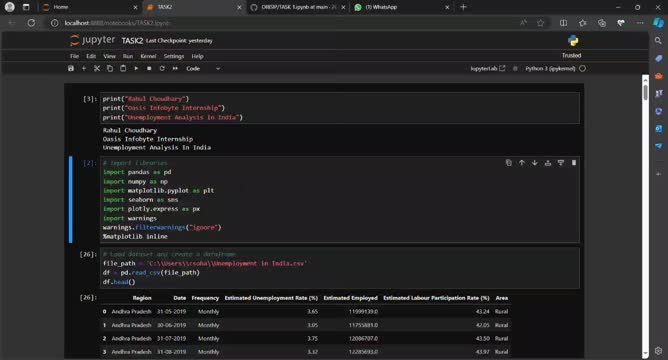Open a new browser tab

pyautogui.click(x=464, y=7)
